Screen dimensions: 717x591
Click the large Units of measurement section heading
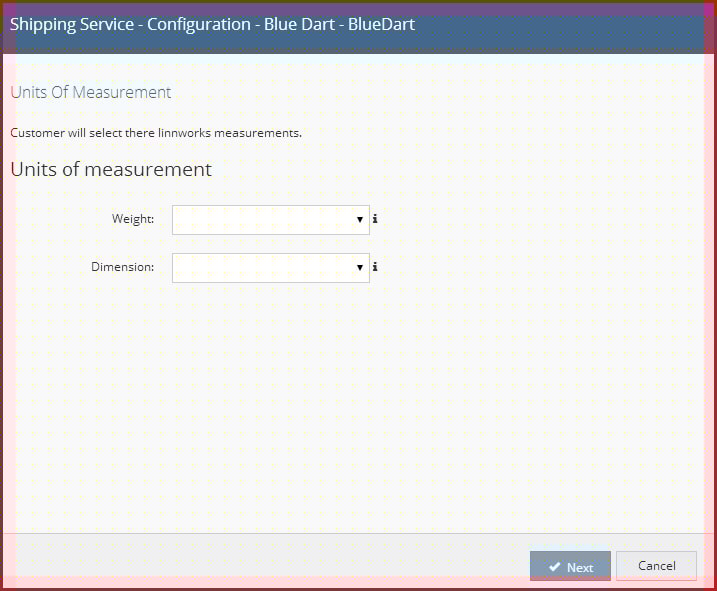(111, 169)
